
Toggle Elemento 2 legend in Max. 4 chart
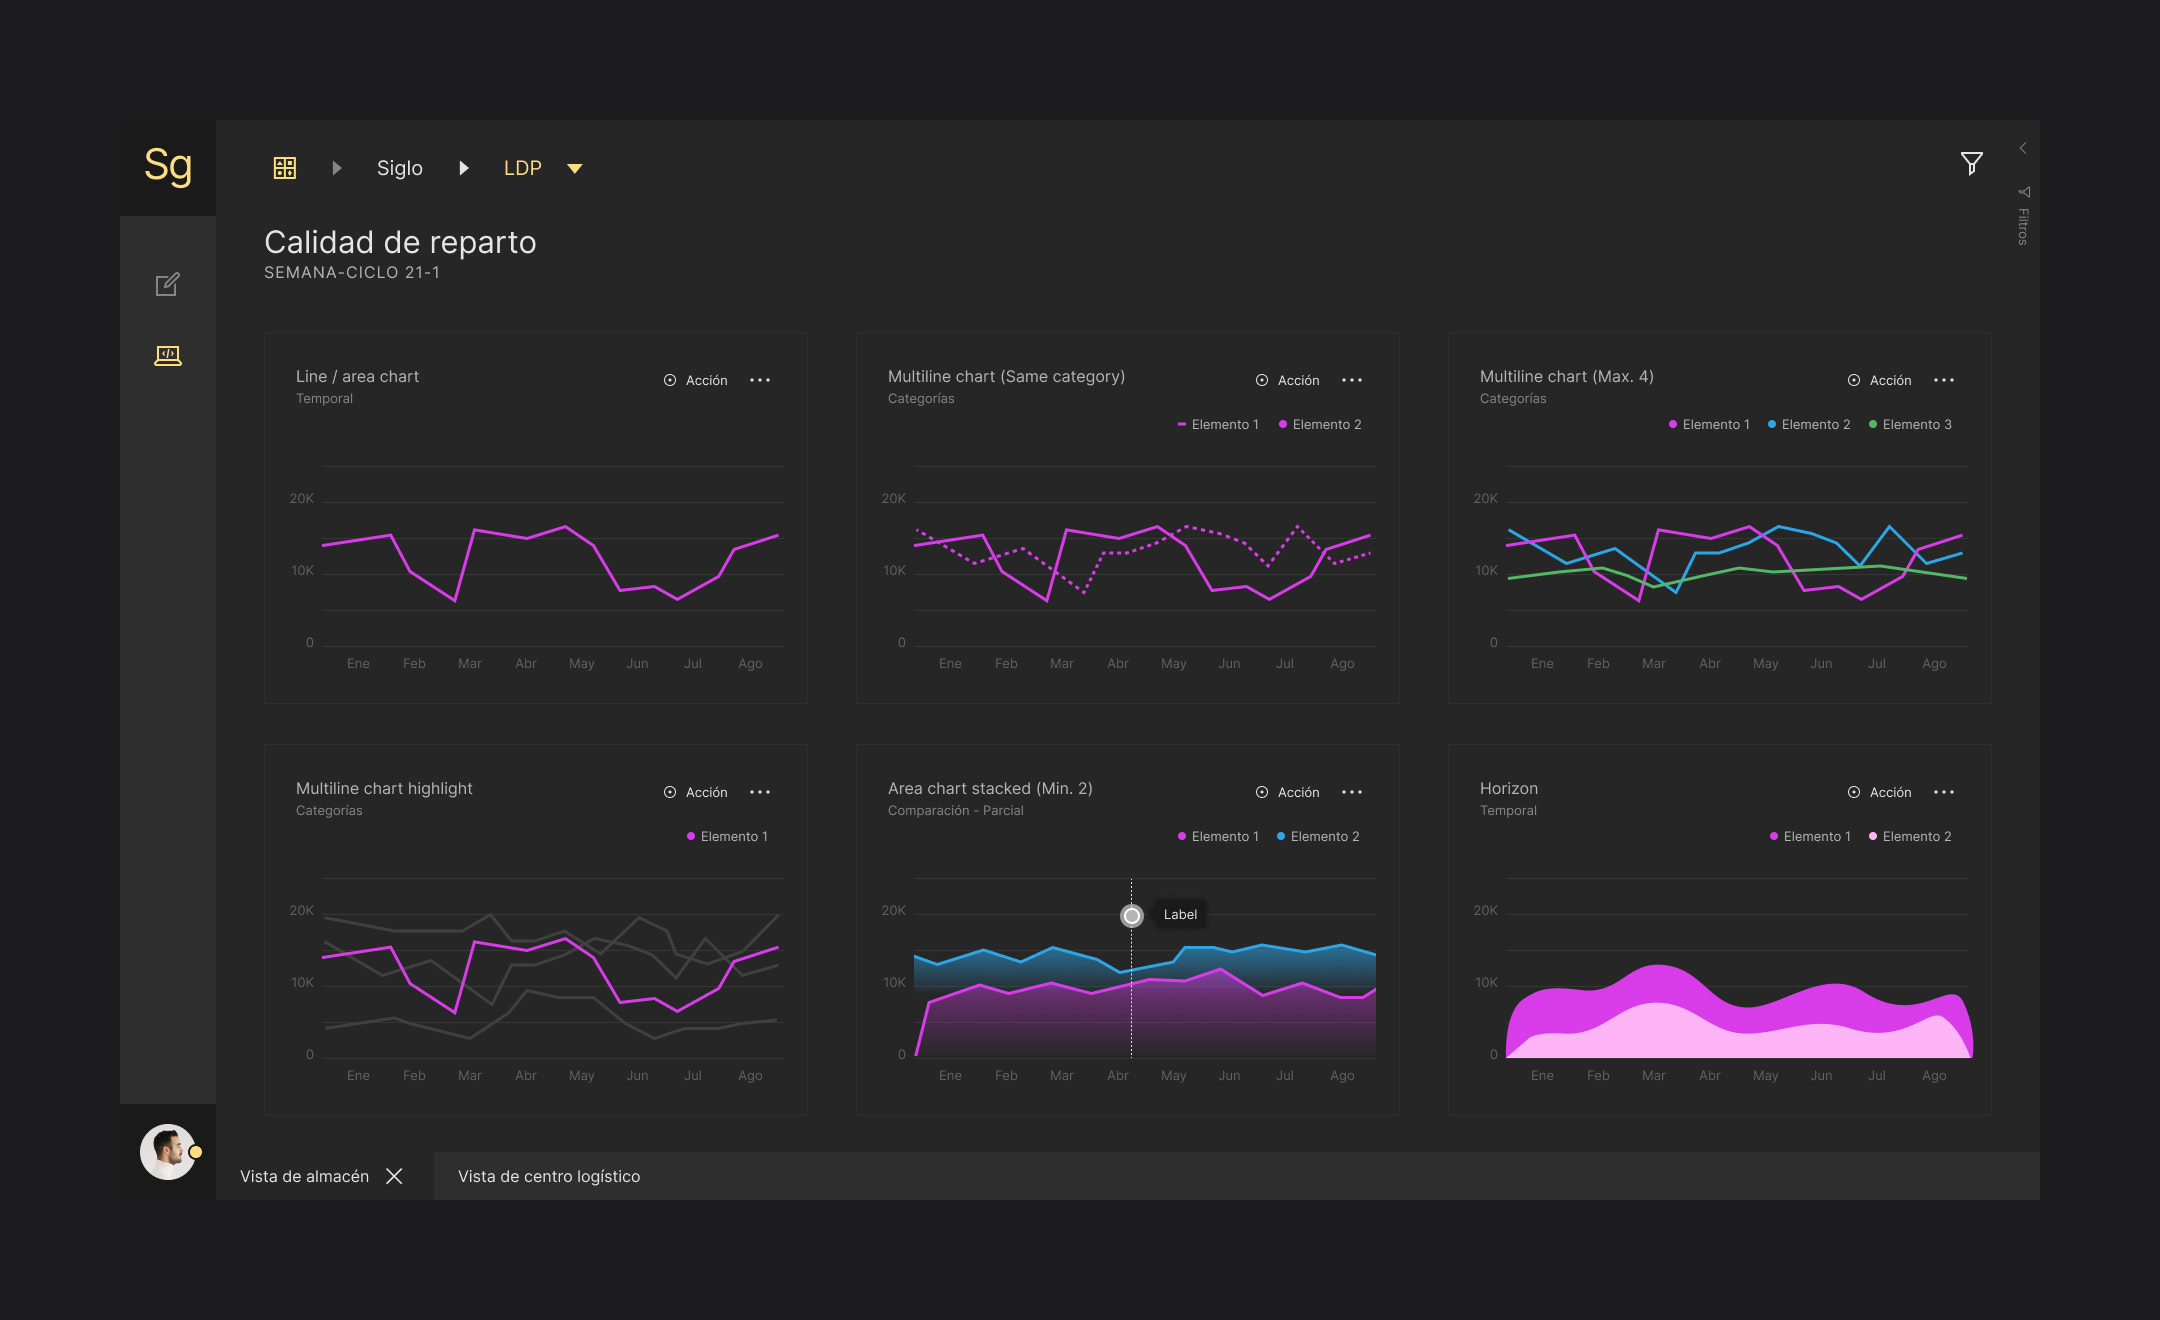(x=1809, y=424)
